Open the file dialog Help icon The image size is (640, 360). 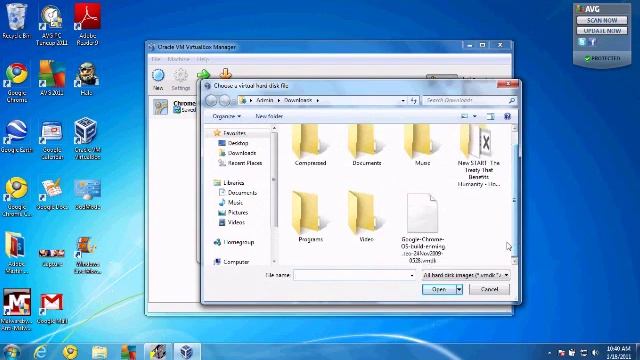(x=507, y=116)
